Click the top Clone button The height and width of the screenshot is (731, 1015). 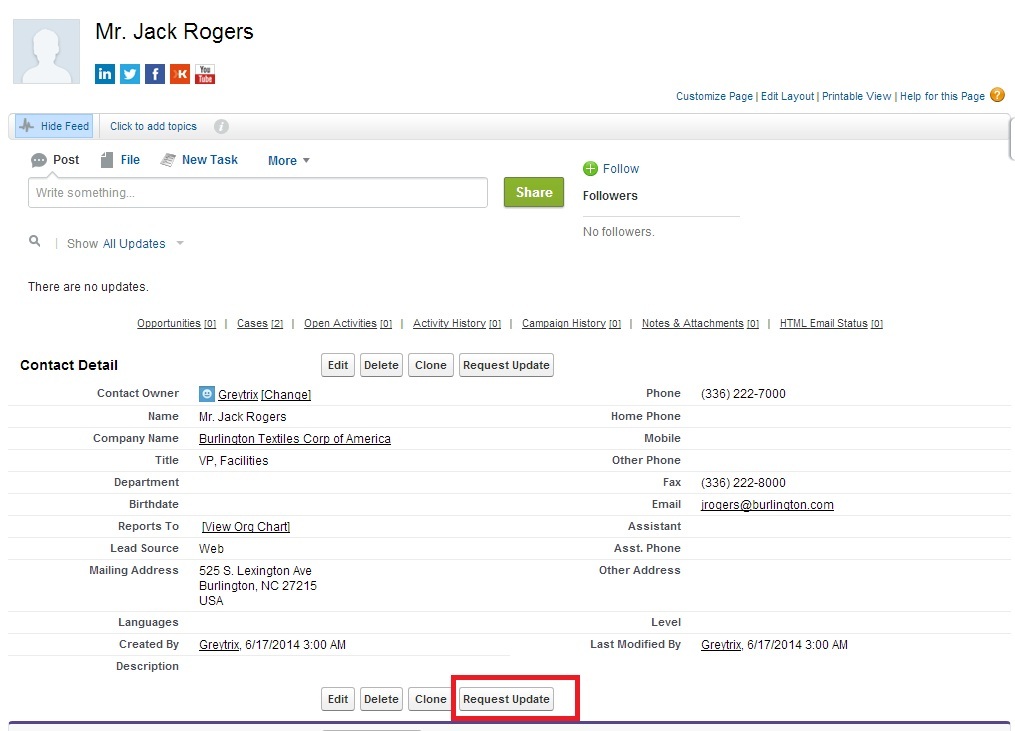click(430, 365)
